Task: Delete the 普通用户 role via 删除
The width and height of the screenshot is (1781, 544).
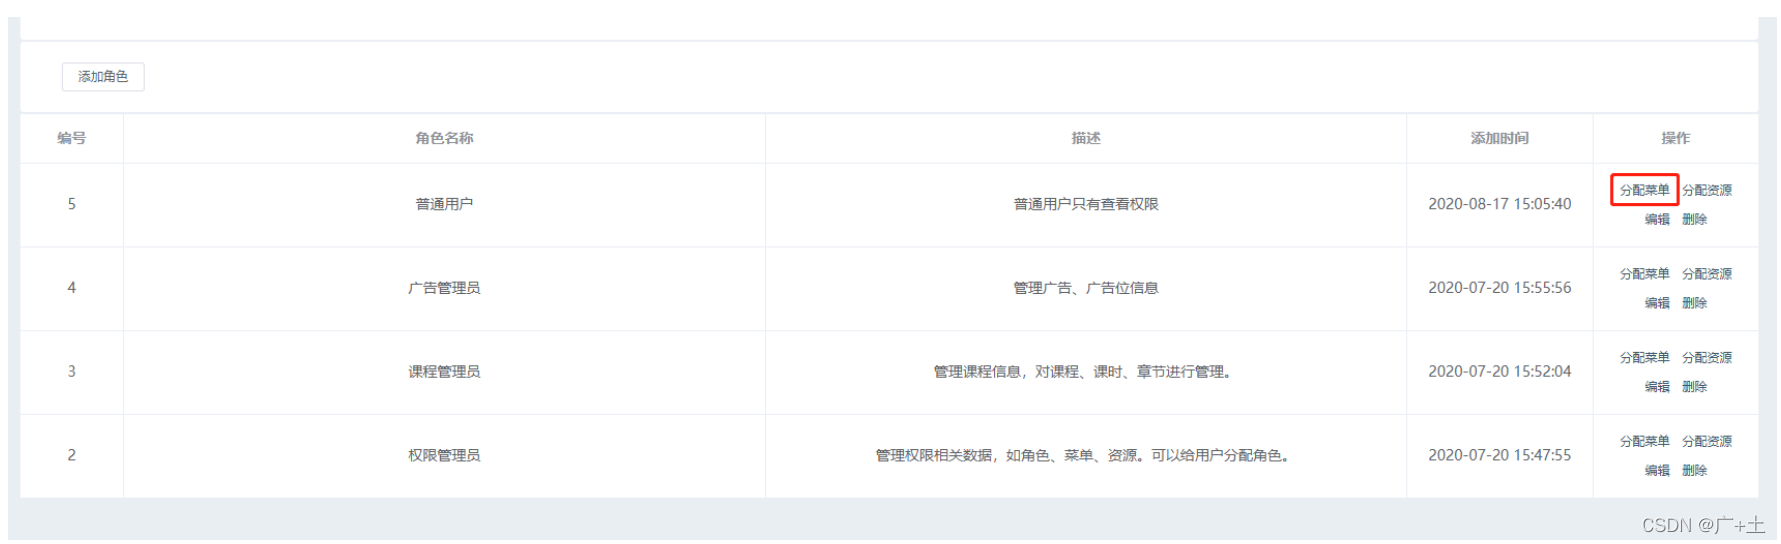Action: pos(1694,219)
